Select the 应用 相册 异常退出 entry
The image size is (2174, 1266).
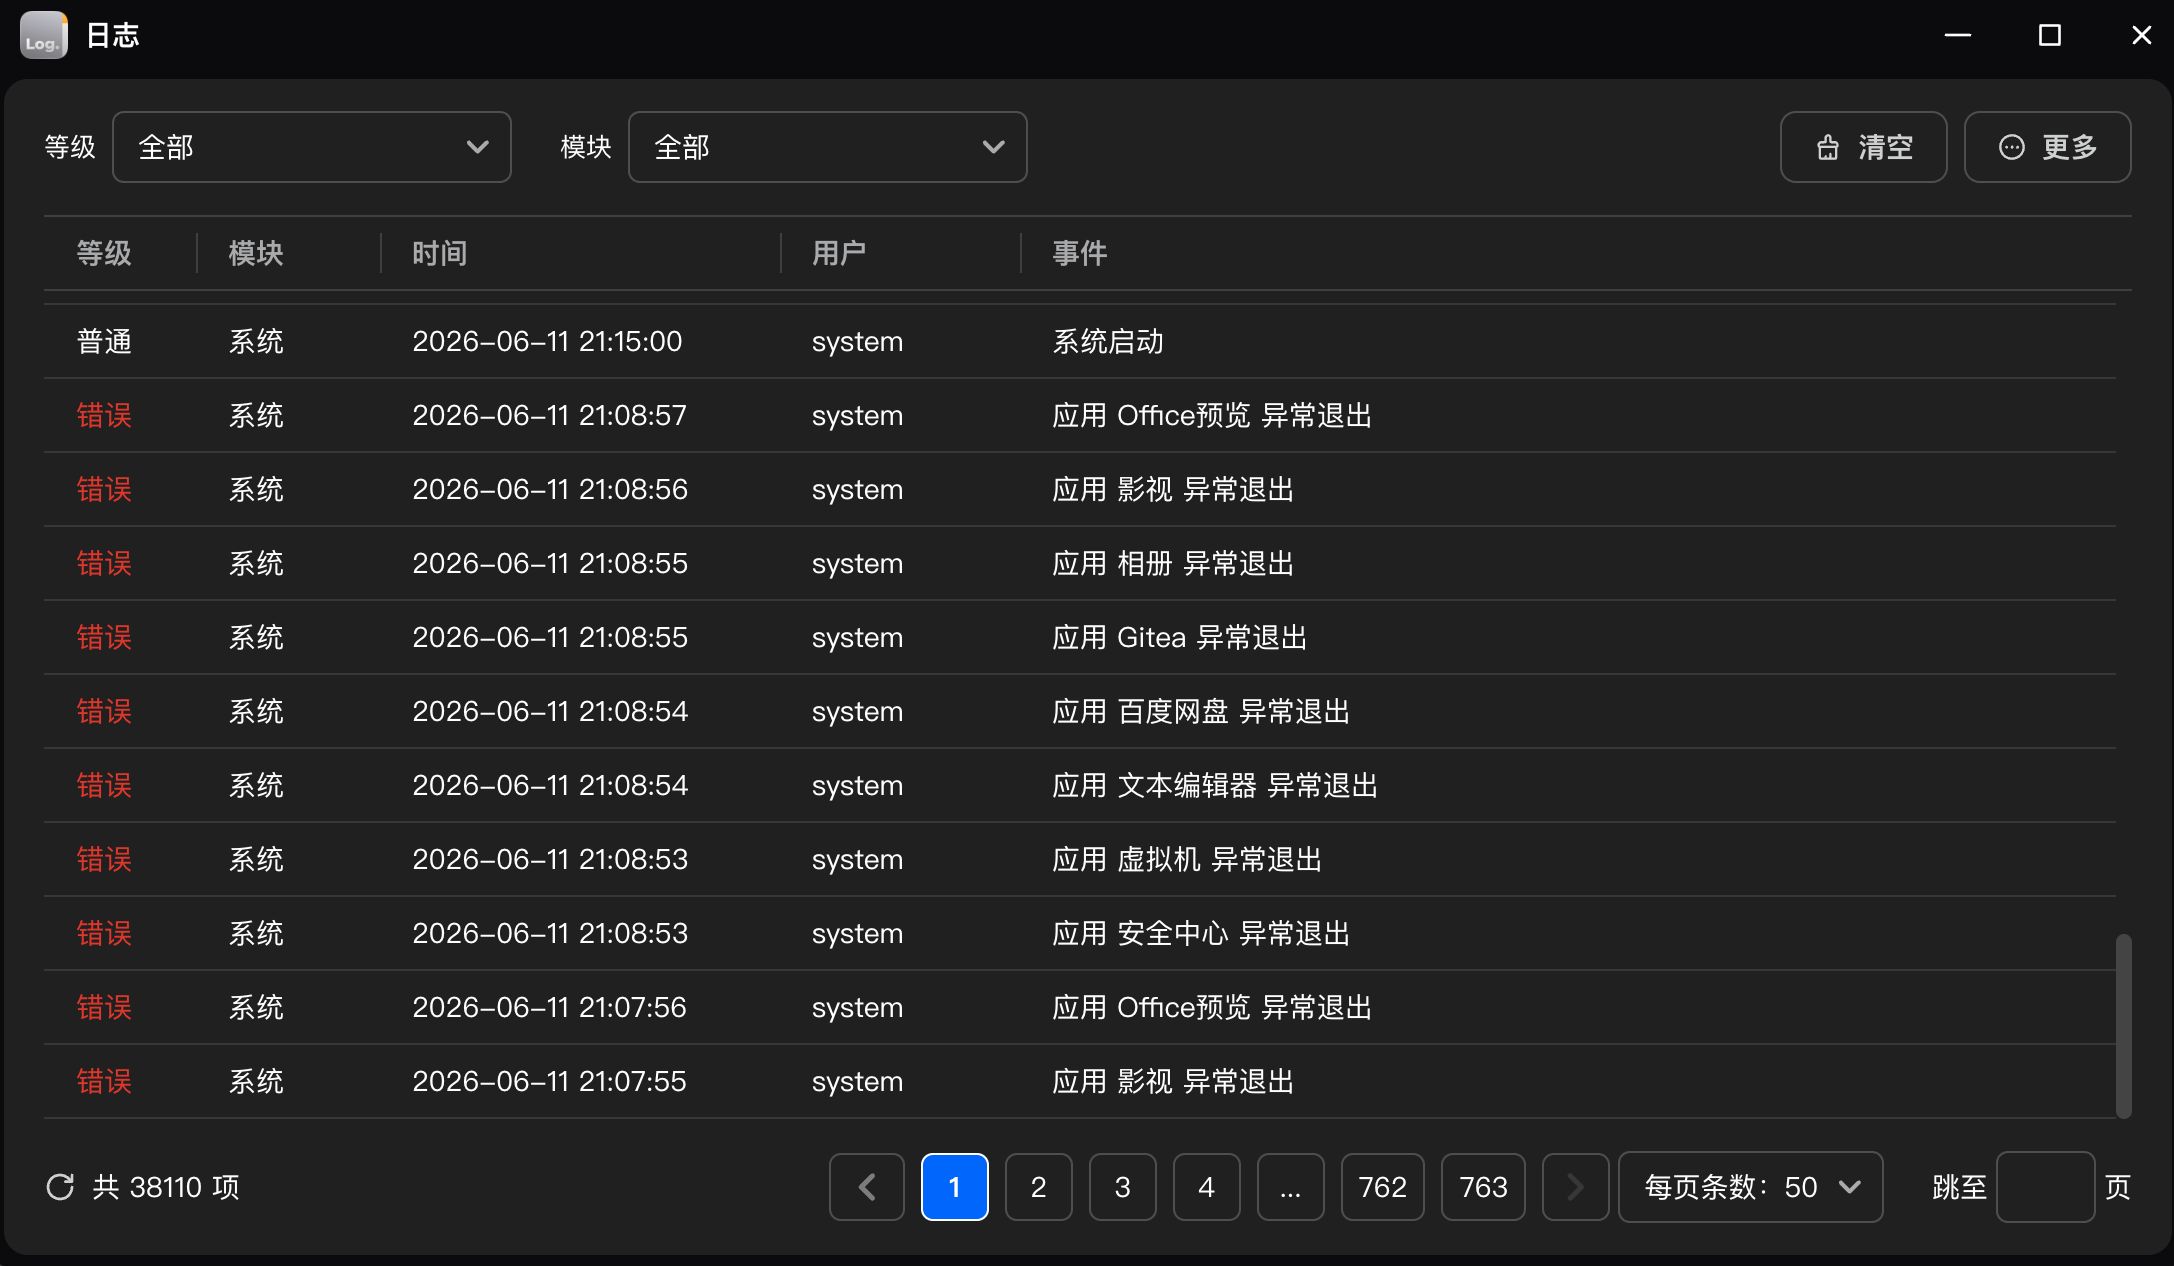pyautogui.click(x=1080, y=563)
